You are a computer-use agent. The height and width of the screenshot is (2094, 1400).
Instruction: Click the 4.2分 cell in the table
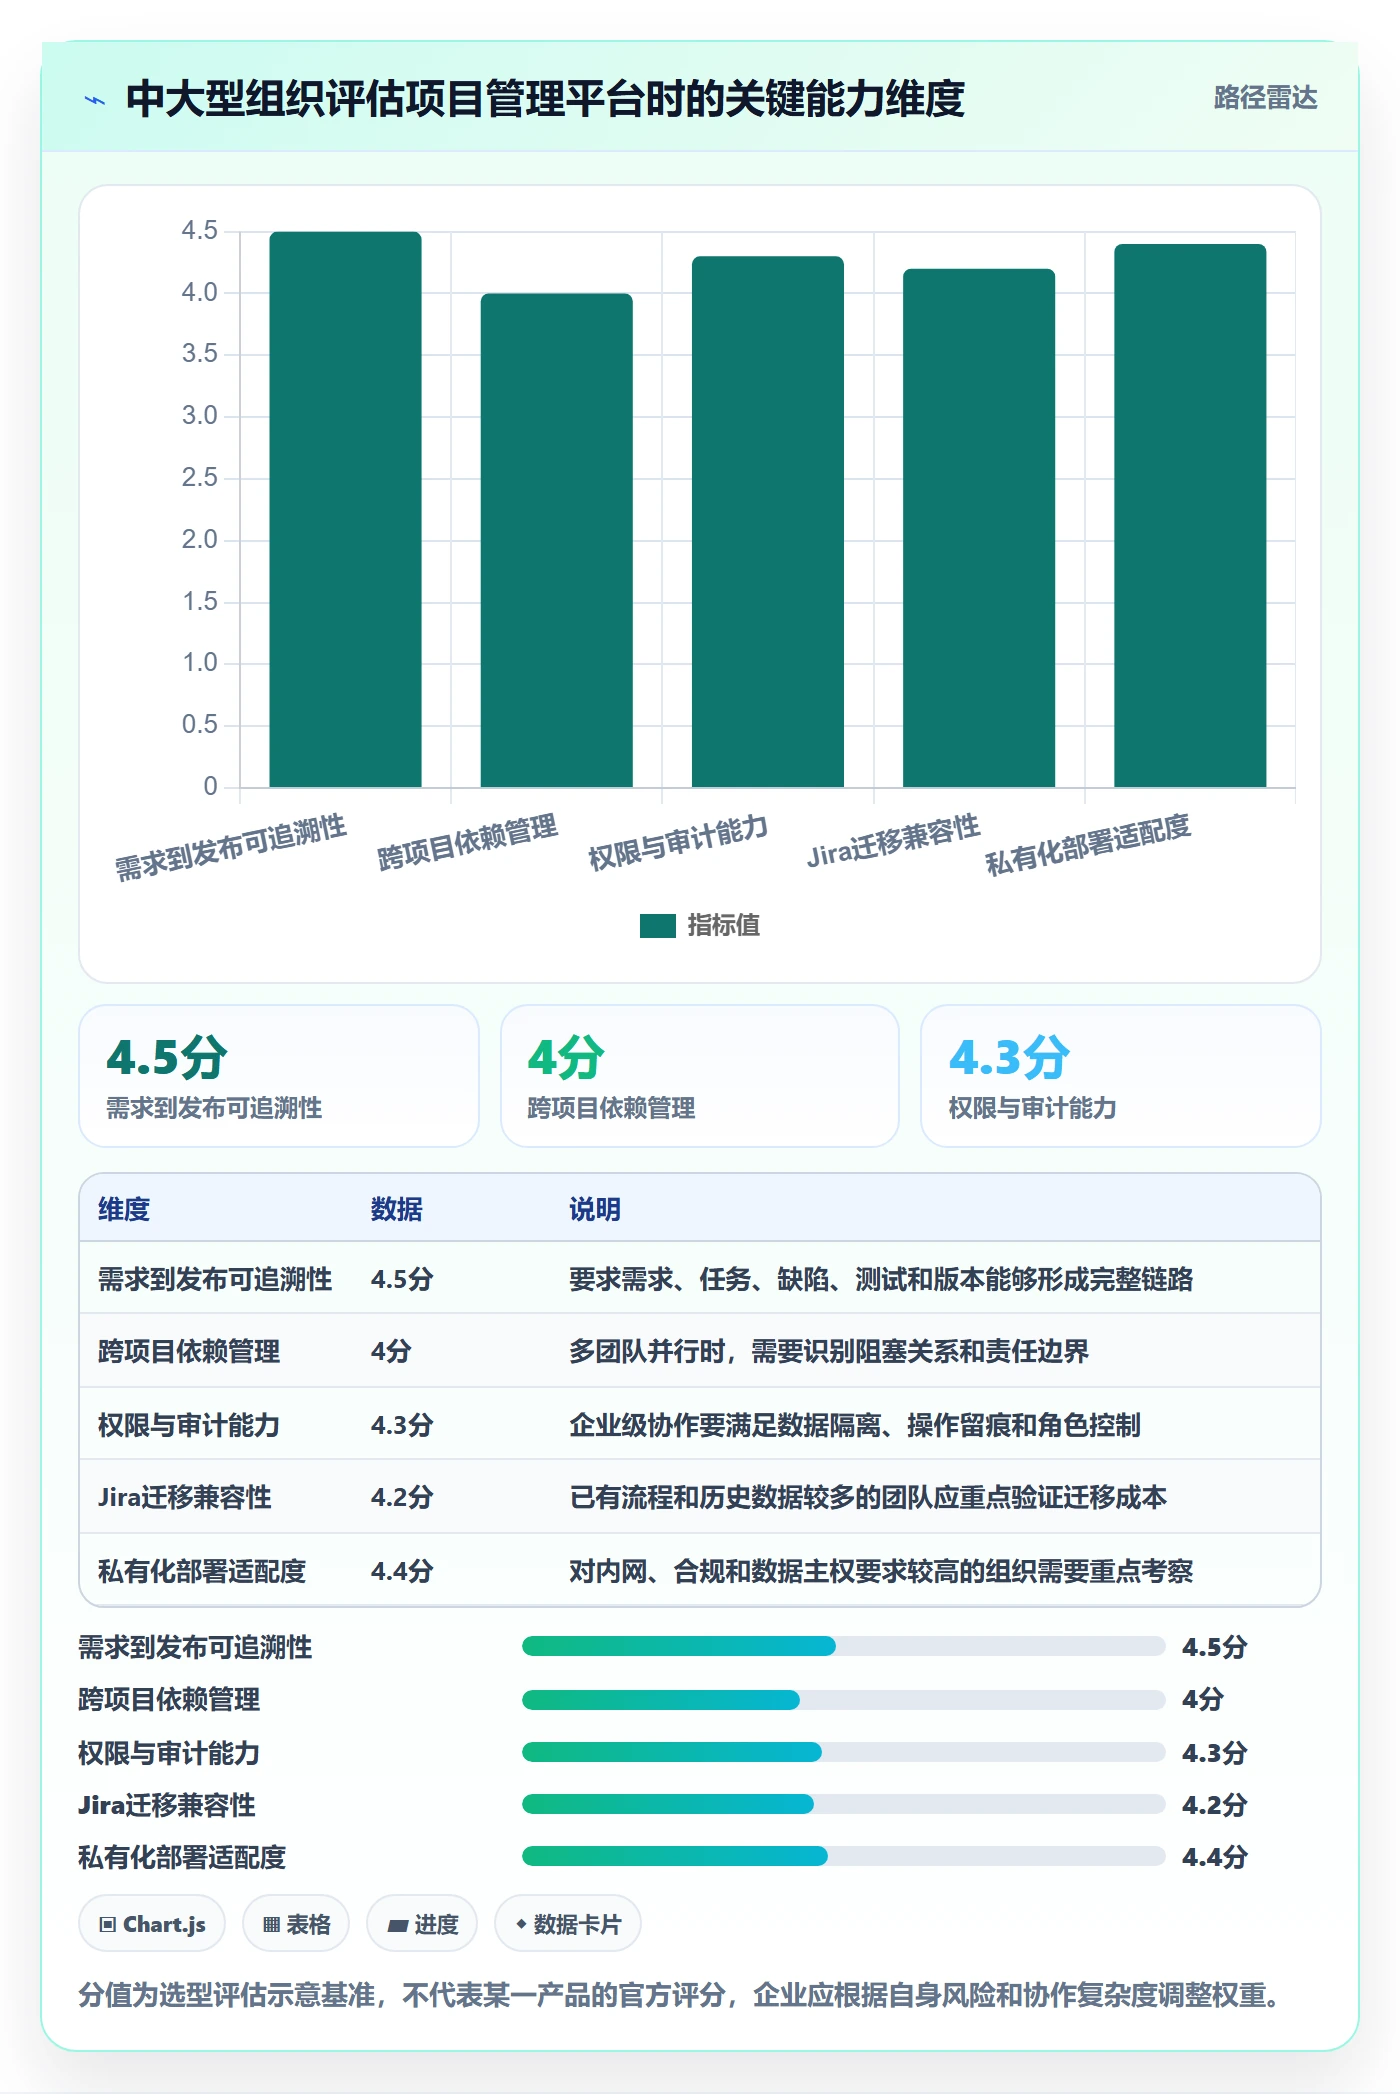402,1497
